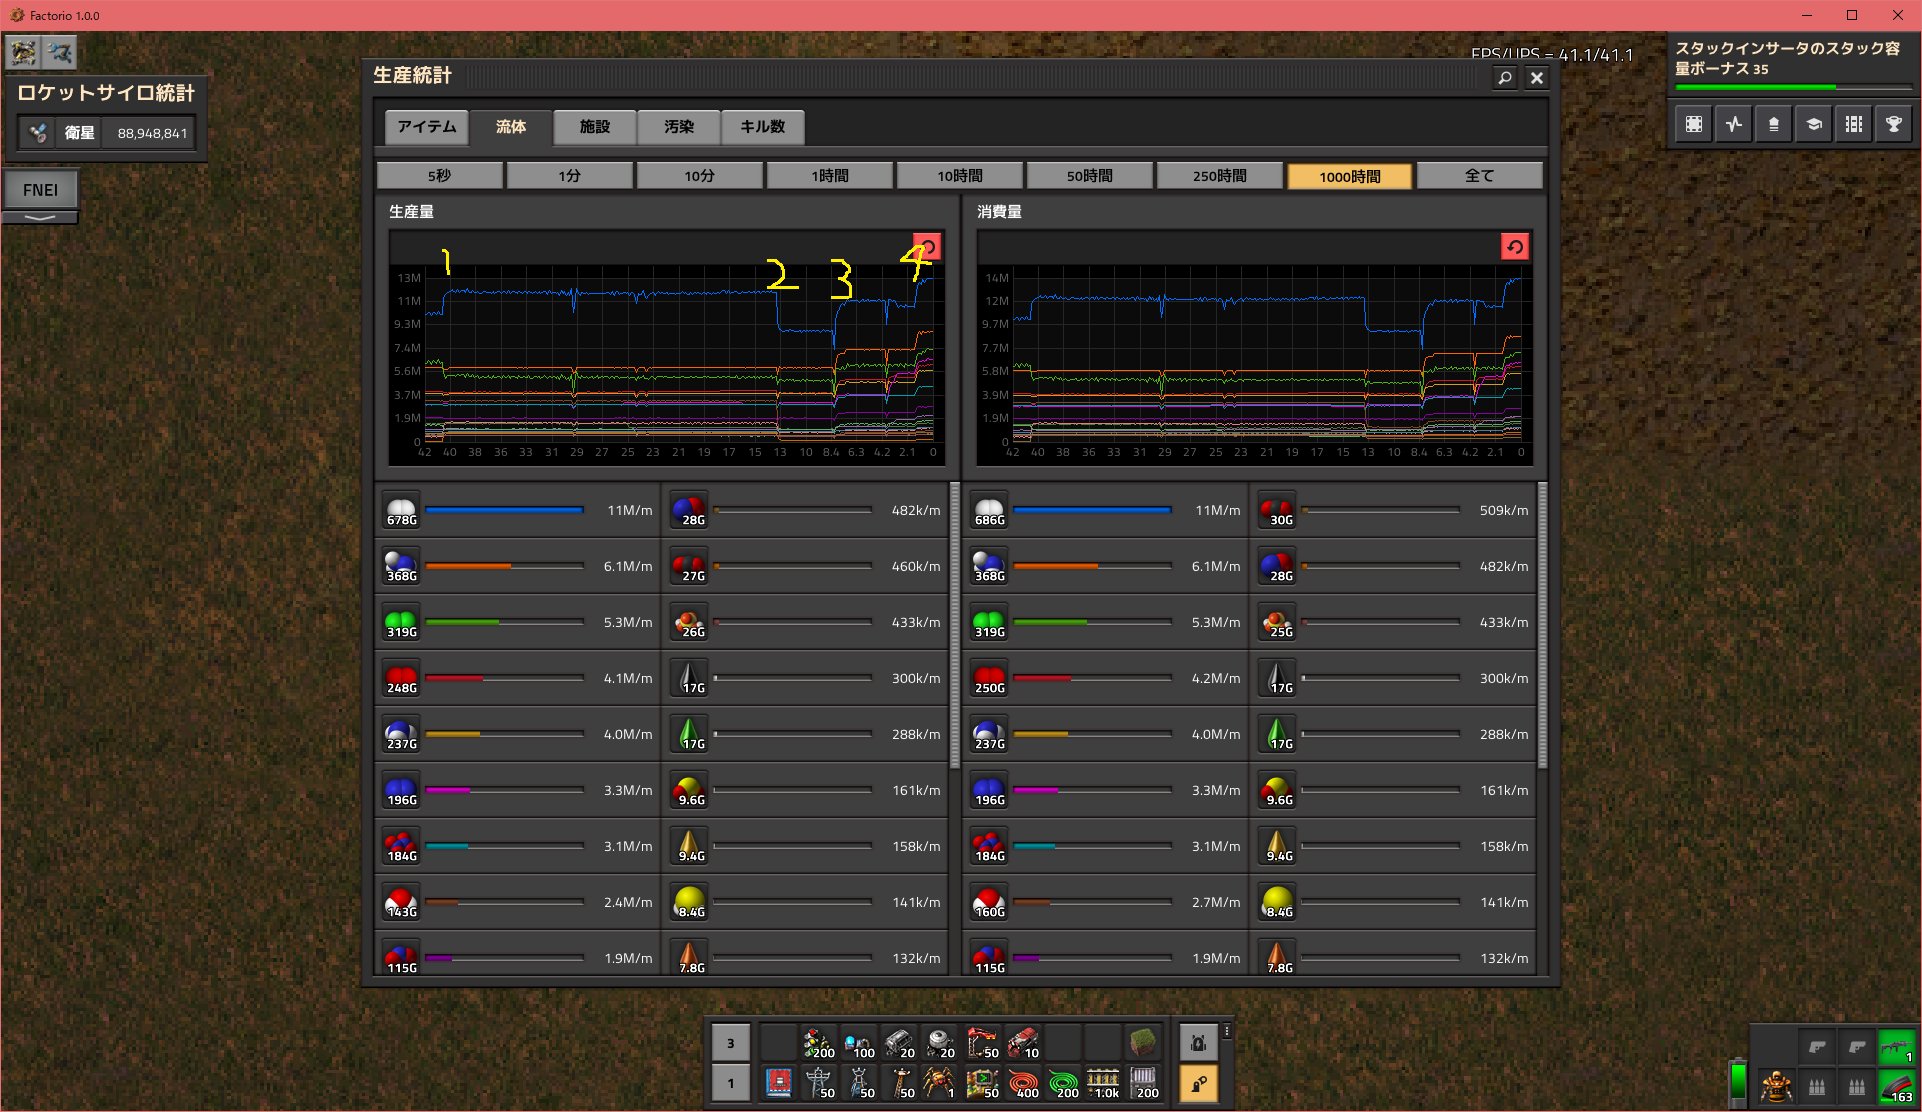Open FNEI recipe browser button
Image resolution: width=1922 pixels, height=1112 pixels.
click(x=40, y=189)
